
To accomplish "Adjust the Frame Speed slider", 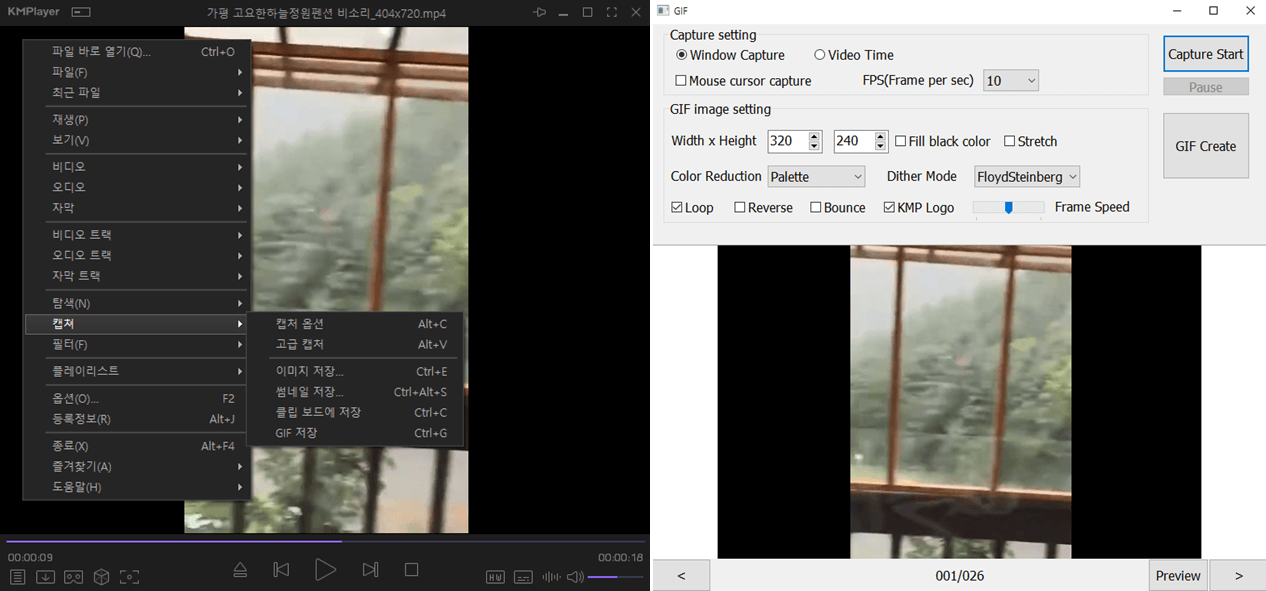I will pyautogui.click(x=1008, y=208).
